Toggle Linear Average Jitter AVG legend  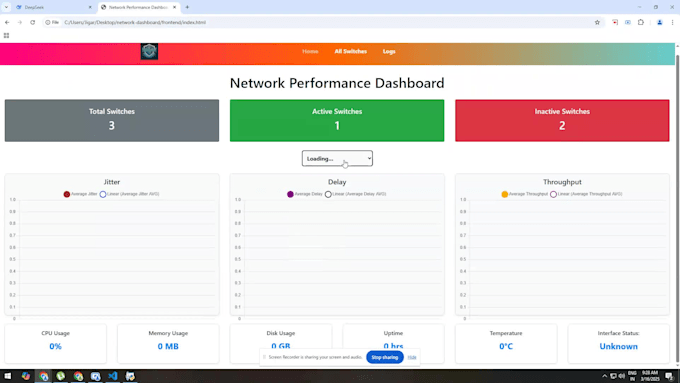click(x=129, y=194)
